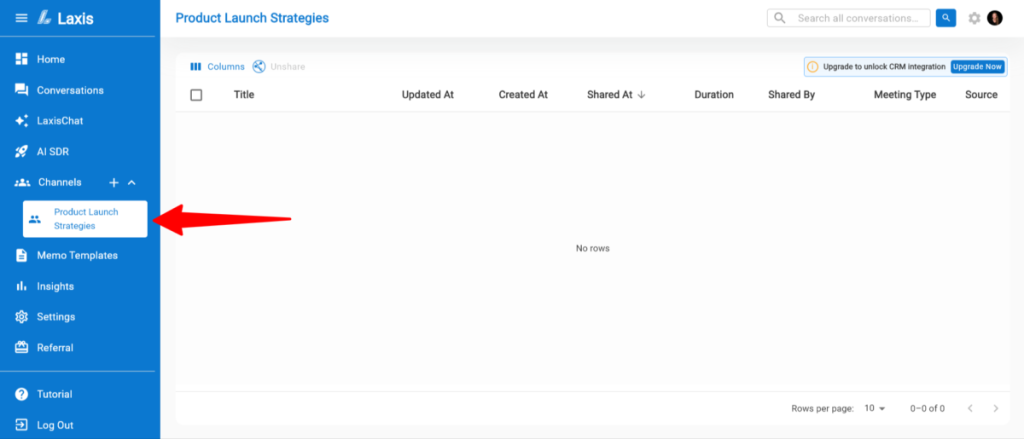This screenshot has width=1024, height=439.
Task: Click the user profile avatar
Action: coord(994,18)
